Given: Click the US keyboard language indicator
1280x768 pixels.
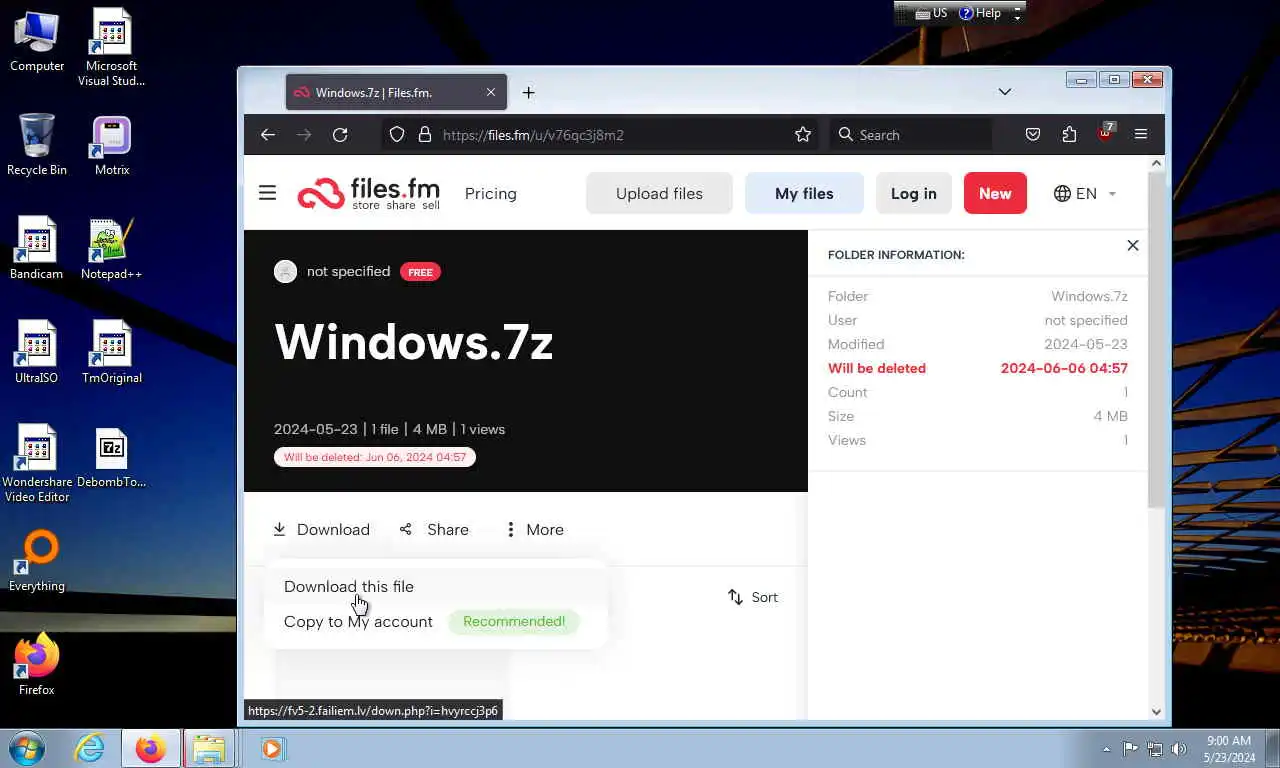Looking at the screenshot, I should point(931,13).
